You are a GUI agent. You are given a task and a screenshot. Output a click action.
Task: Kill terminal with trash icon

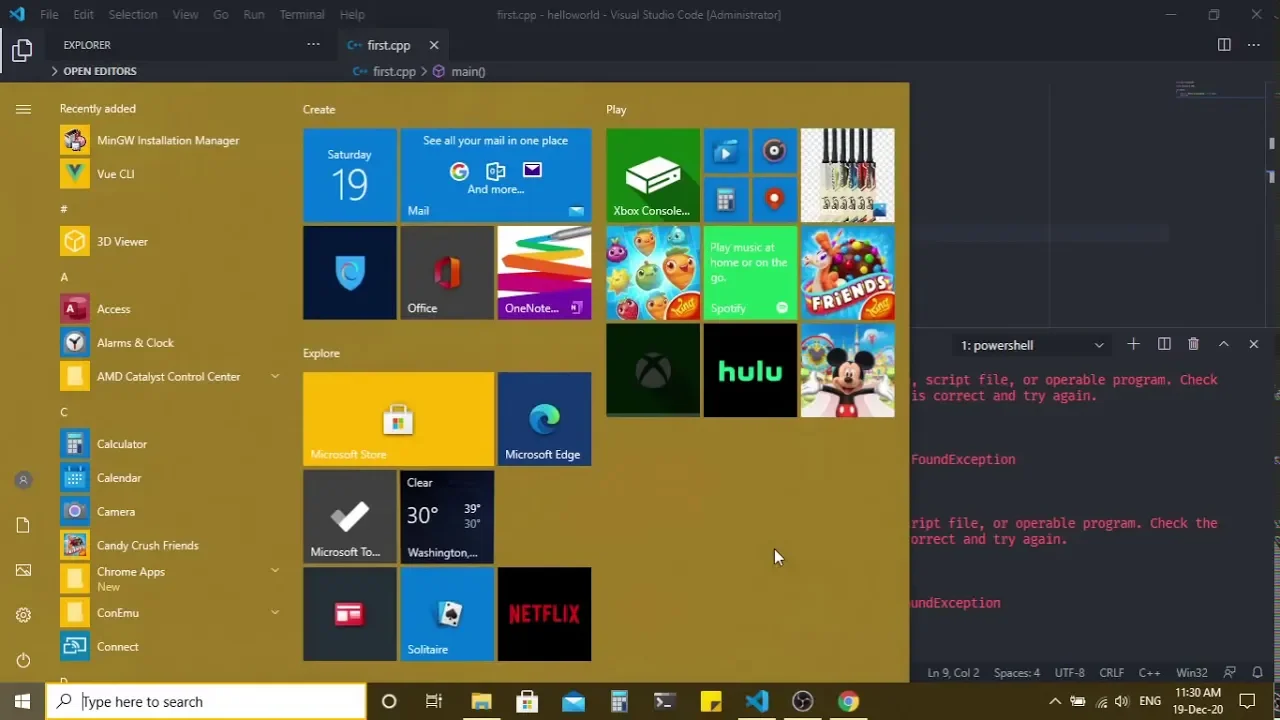1193,344
